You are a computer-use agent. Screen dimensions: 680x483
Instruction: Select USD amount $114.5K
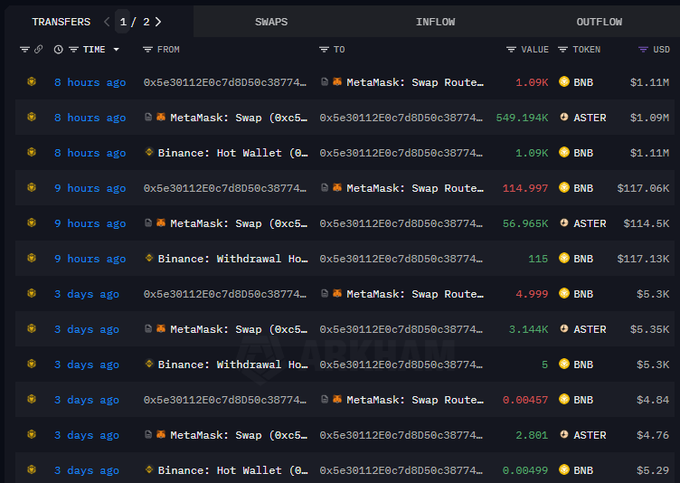point(646,223)
